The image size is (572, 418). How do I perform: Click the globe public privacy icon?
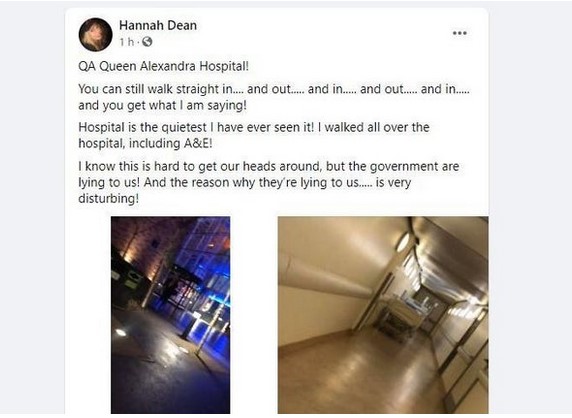[147, 42]
